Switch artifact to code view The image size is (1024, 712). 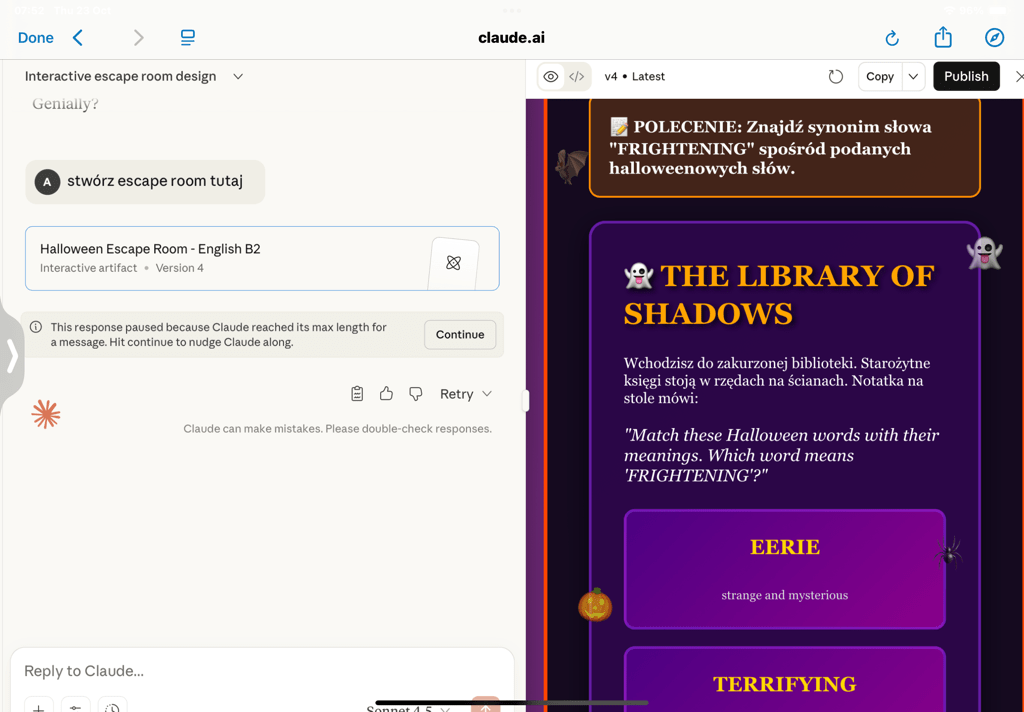(577, 77)
